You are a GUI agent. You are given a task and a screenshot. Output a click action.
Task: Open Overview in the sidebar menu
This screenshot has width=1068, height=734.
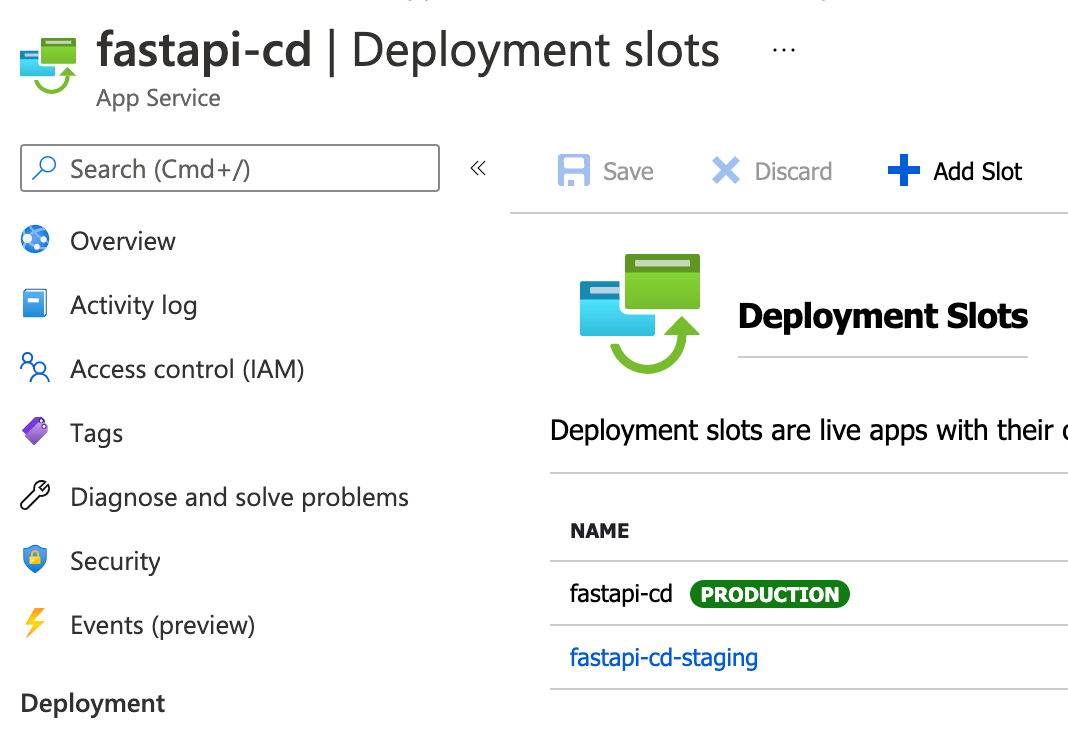[123, 241]
